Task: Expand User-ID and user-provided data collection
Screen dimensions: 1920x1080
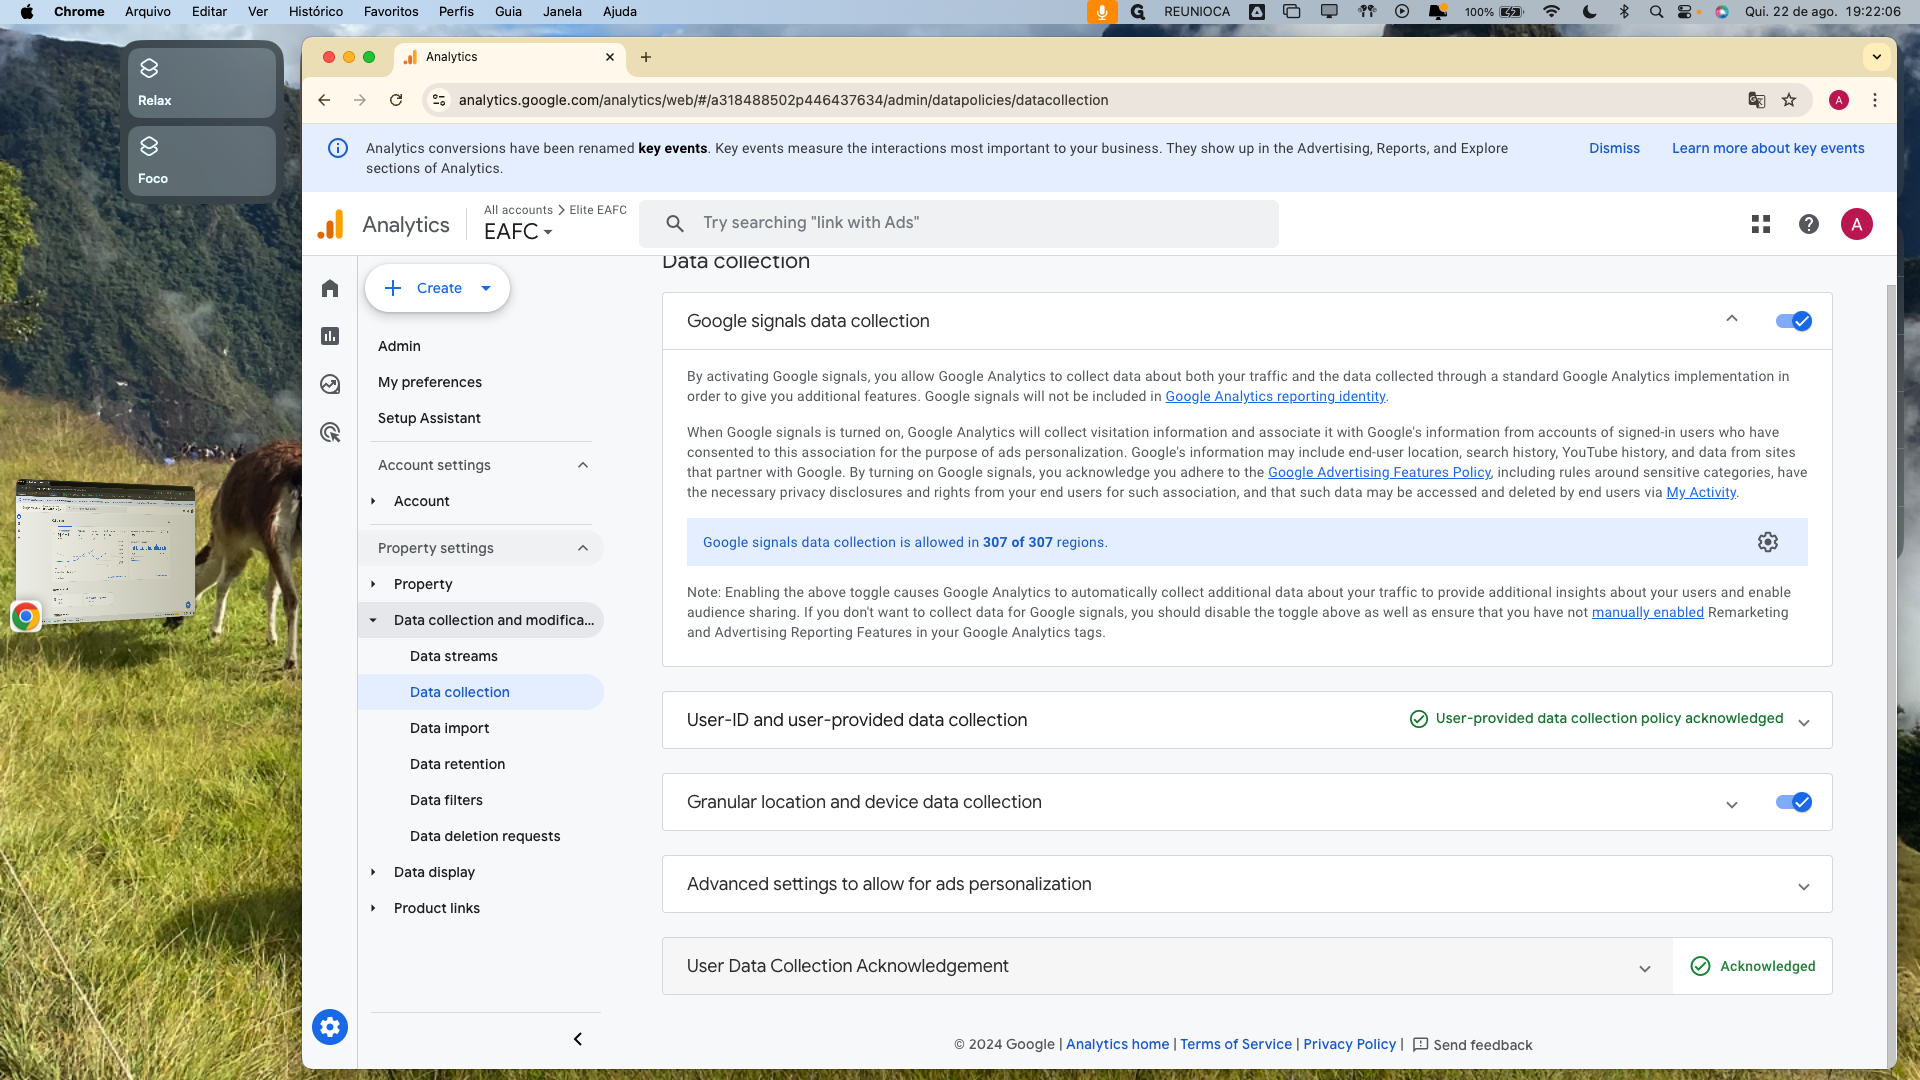Action: (x=1804, y=722)
